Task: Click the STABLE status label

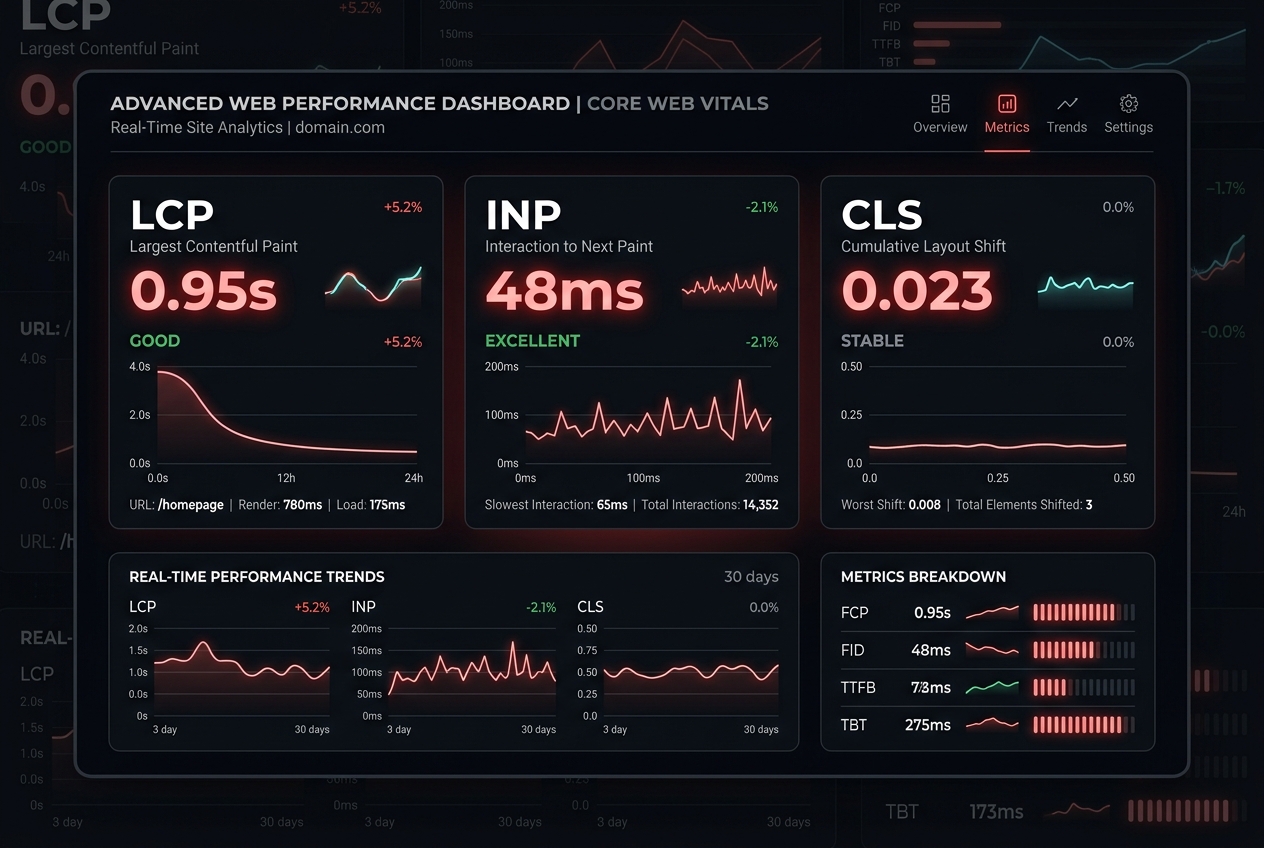Action: 872,341
